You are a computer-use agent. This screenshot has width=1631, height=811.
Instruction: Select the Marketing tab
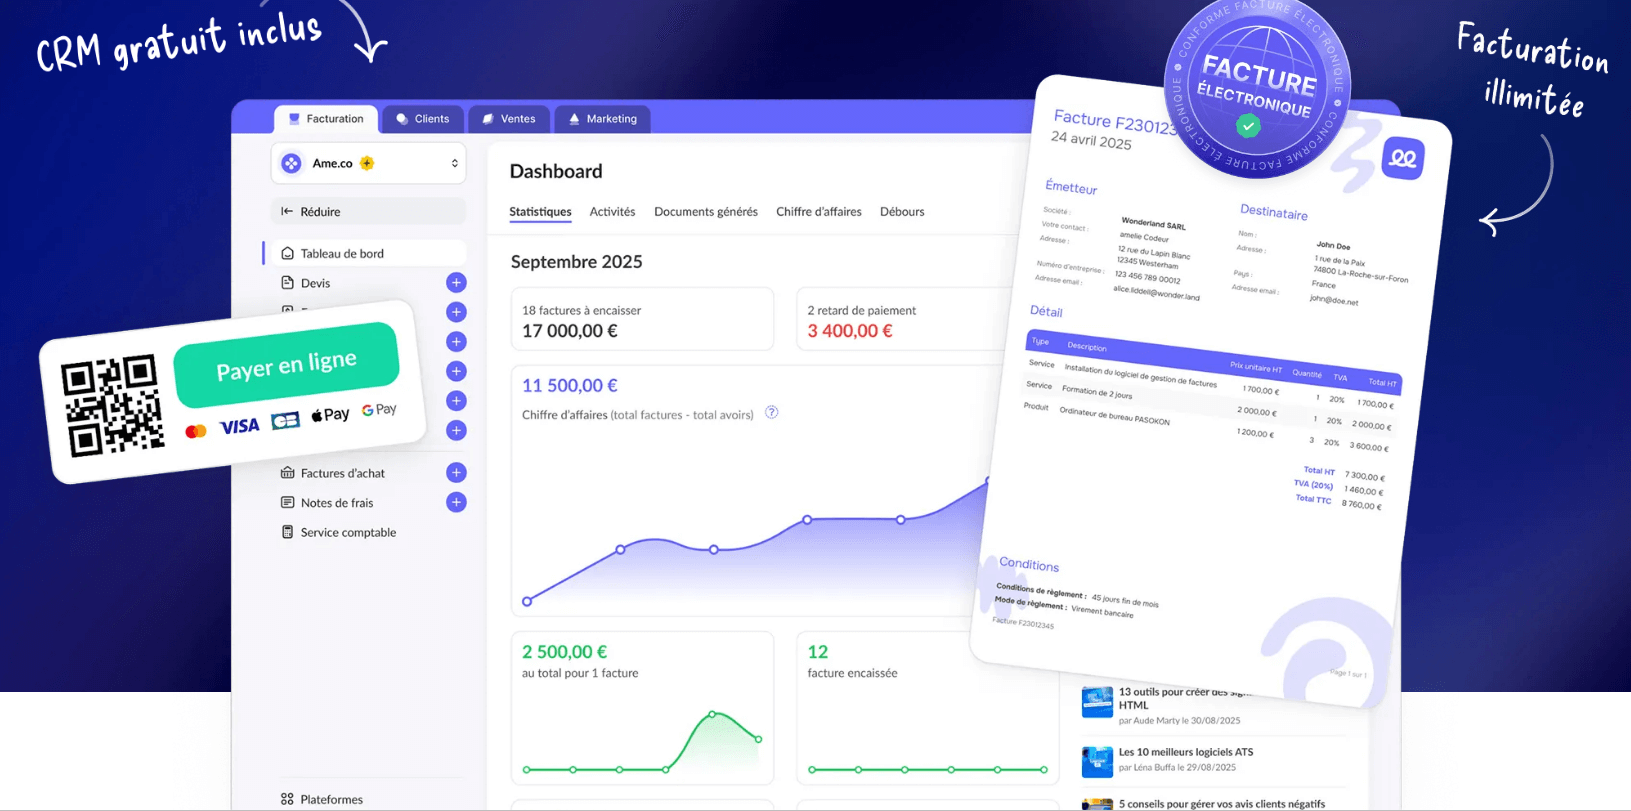[602, 119]
